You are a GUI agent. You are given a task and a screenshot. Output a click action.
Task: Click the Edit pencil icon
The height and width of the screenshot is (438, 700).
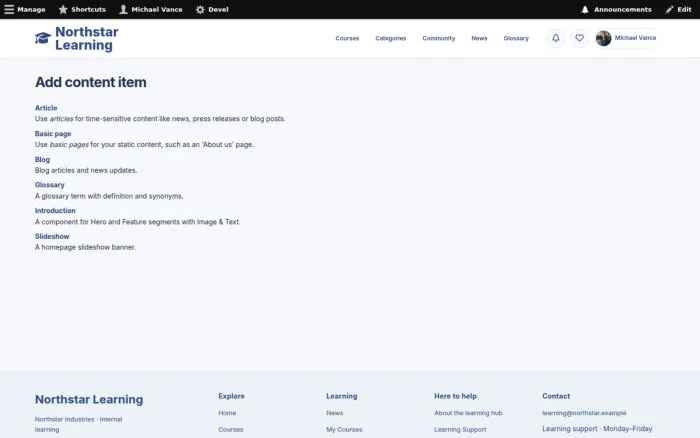[669, 9]
